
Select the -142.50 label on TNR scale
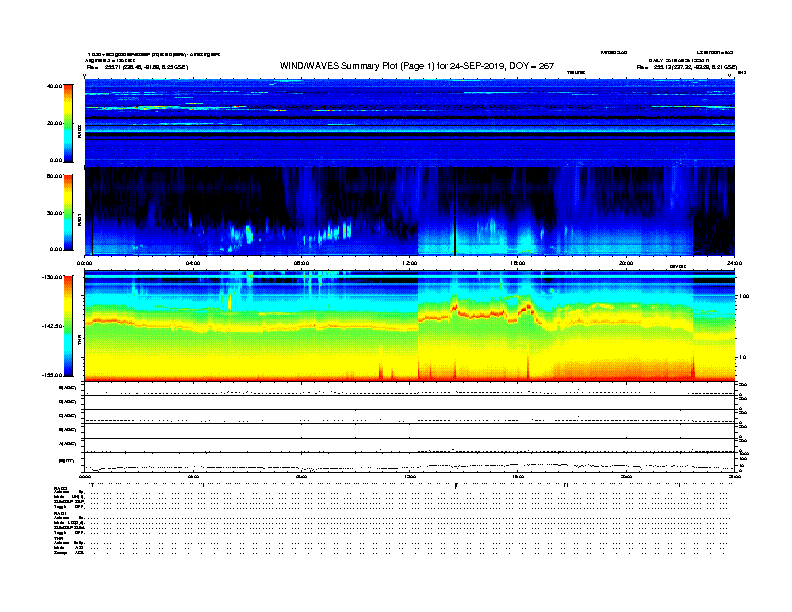[x=54, y=326]
